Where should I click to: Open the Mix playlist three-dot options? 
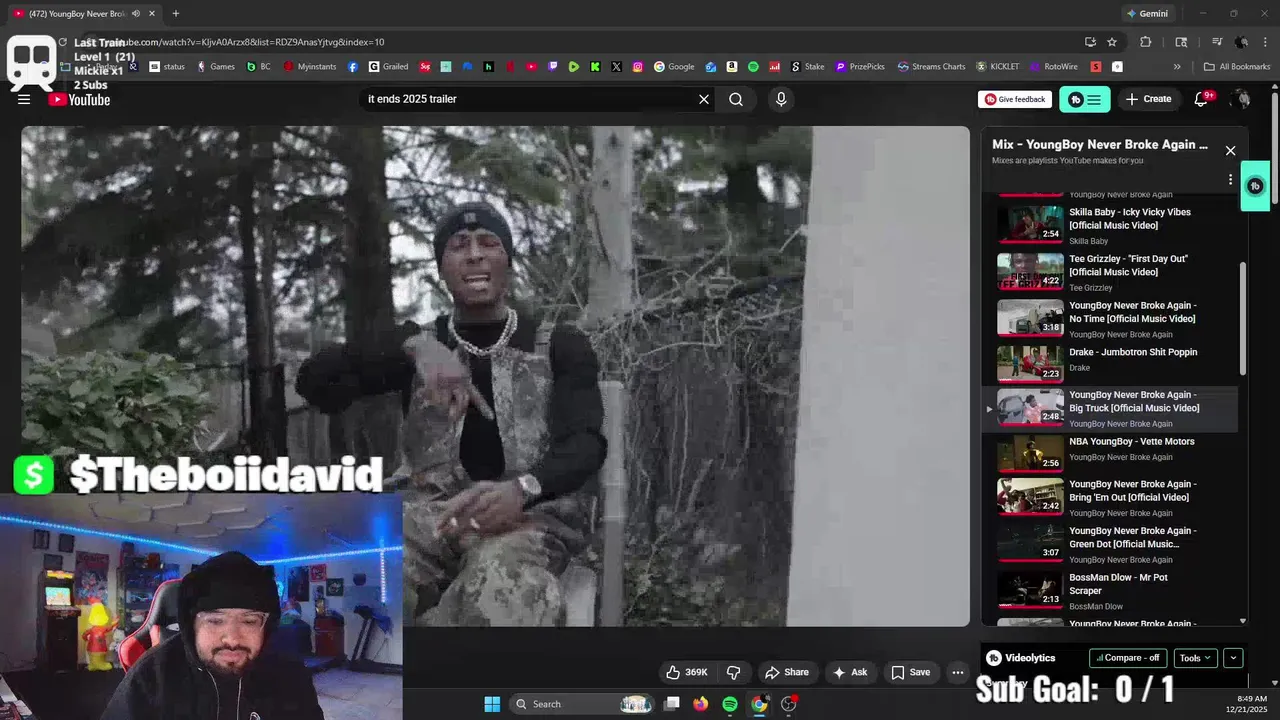pos(1230,179)
